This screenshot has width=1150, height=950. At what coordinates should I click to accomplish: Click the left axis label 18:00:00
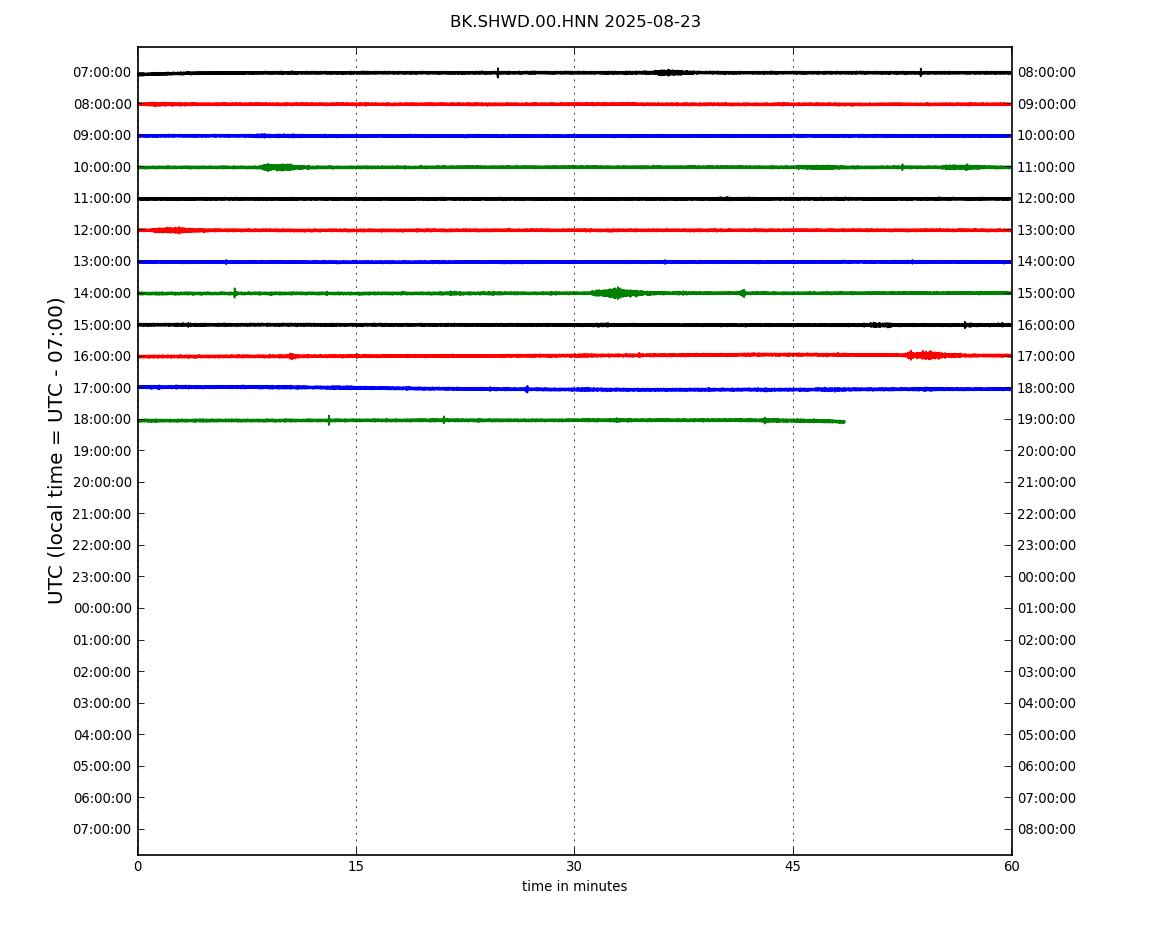[103, 420]
